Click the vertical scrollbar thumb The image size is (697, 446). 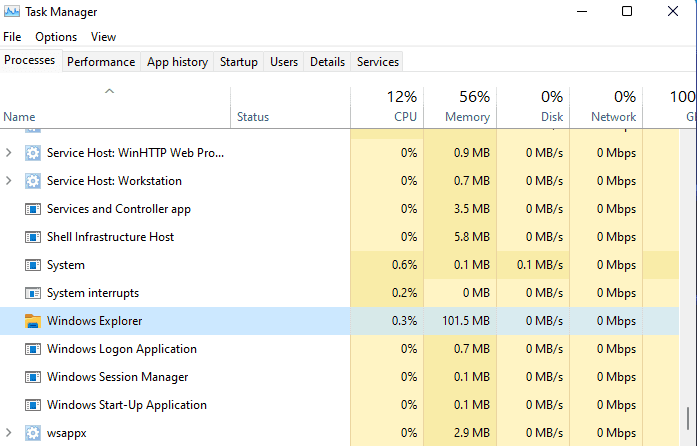688,418
